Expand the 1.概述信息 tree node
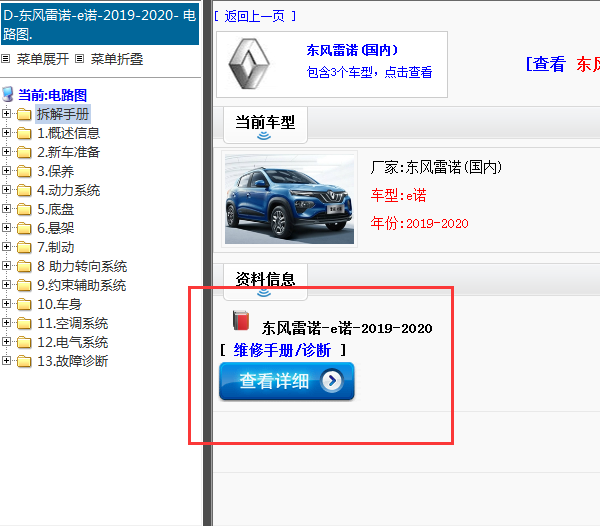Screen dimensions: 600x526 coord(6,133)
